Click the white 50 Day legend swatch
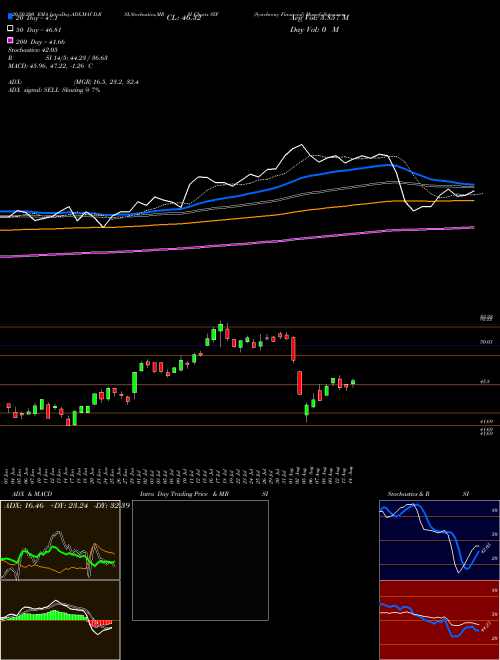The image size is (500, 660). click(10, 29)
